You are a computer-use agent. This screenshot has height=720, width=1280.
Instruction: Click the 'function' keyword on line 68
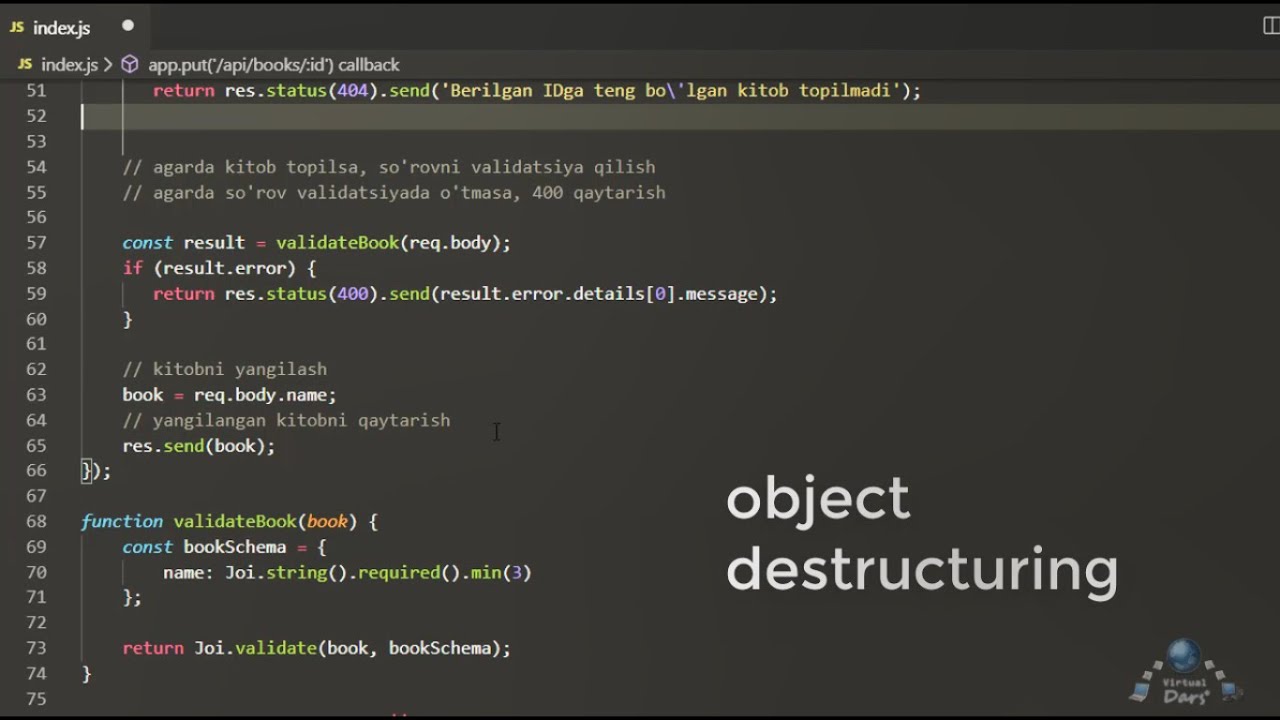[122, 522]
